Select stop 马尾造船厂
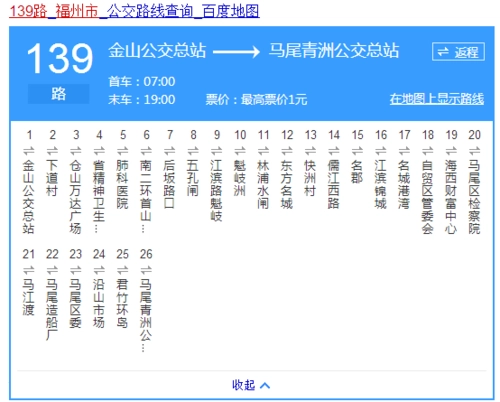This screenshot has height=402, width=500. point(52,310)
